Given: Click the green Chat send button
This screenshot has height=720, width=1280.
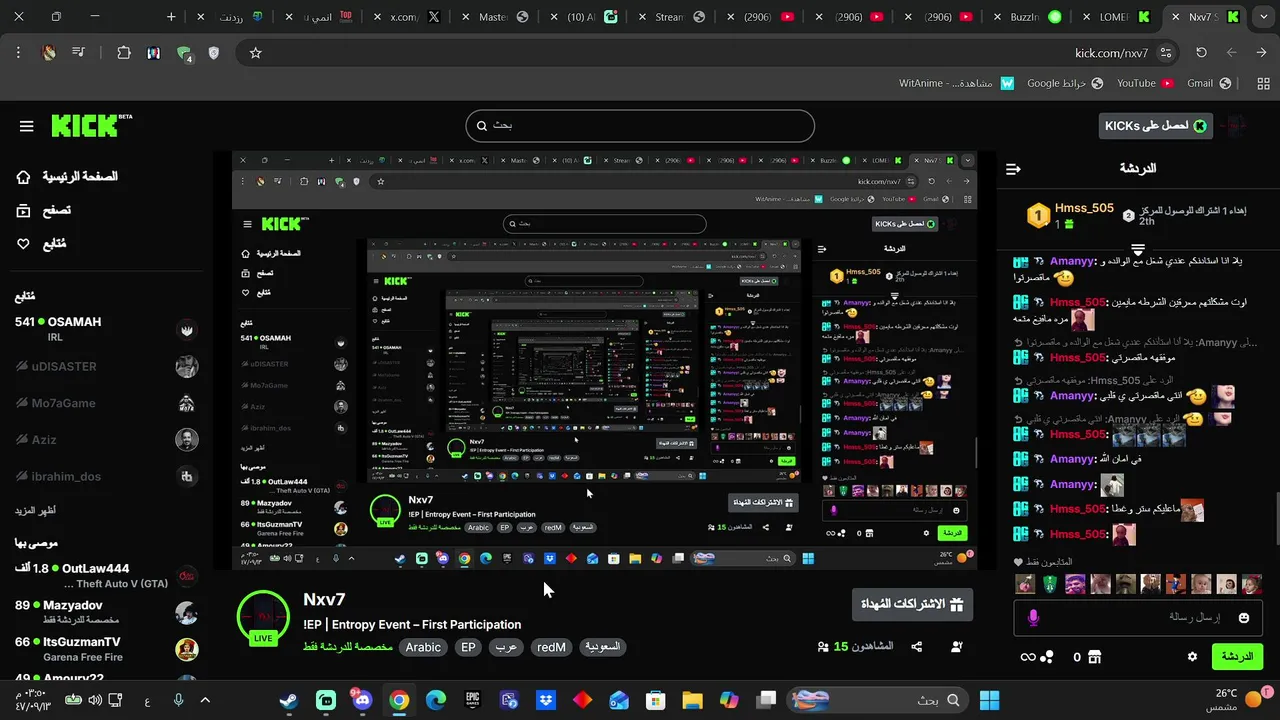Looking at the screenshot, I should [1237, 657].
